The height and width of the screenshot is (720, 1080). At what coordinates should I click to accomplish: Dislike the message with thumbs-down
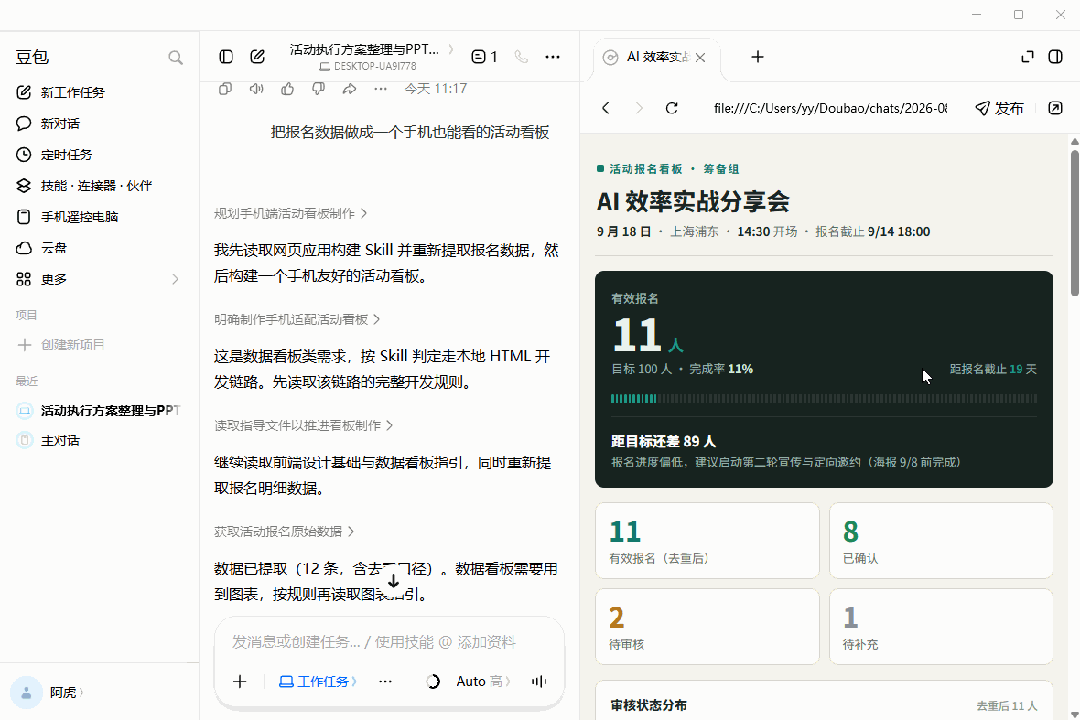pos(318,88)
